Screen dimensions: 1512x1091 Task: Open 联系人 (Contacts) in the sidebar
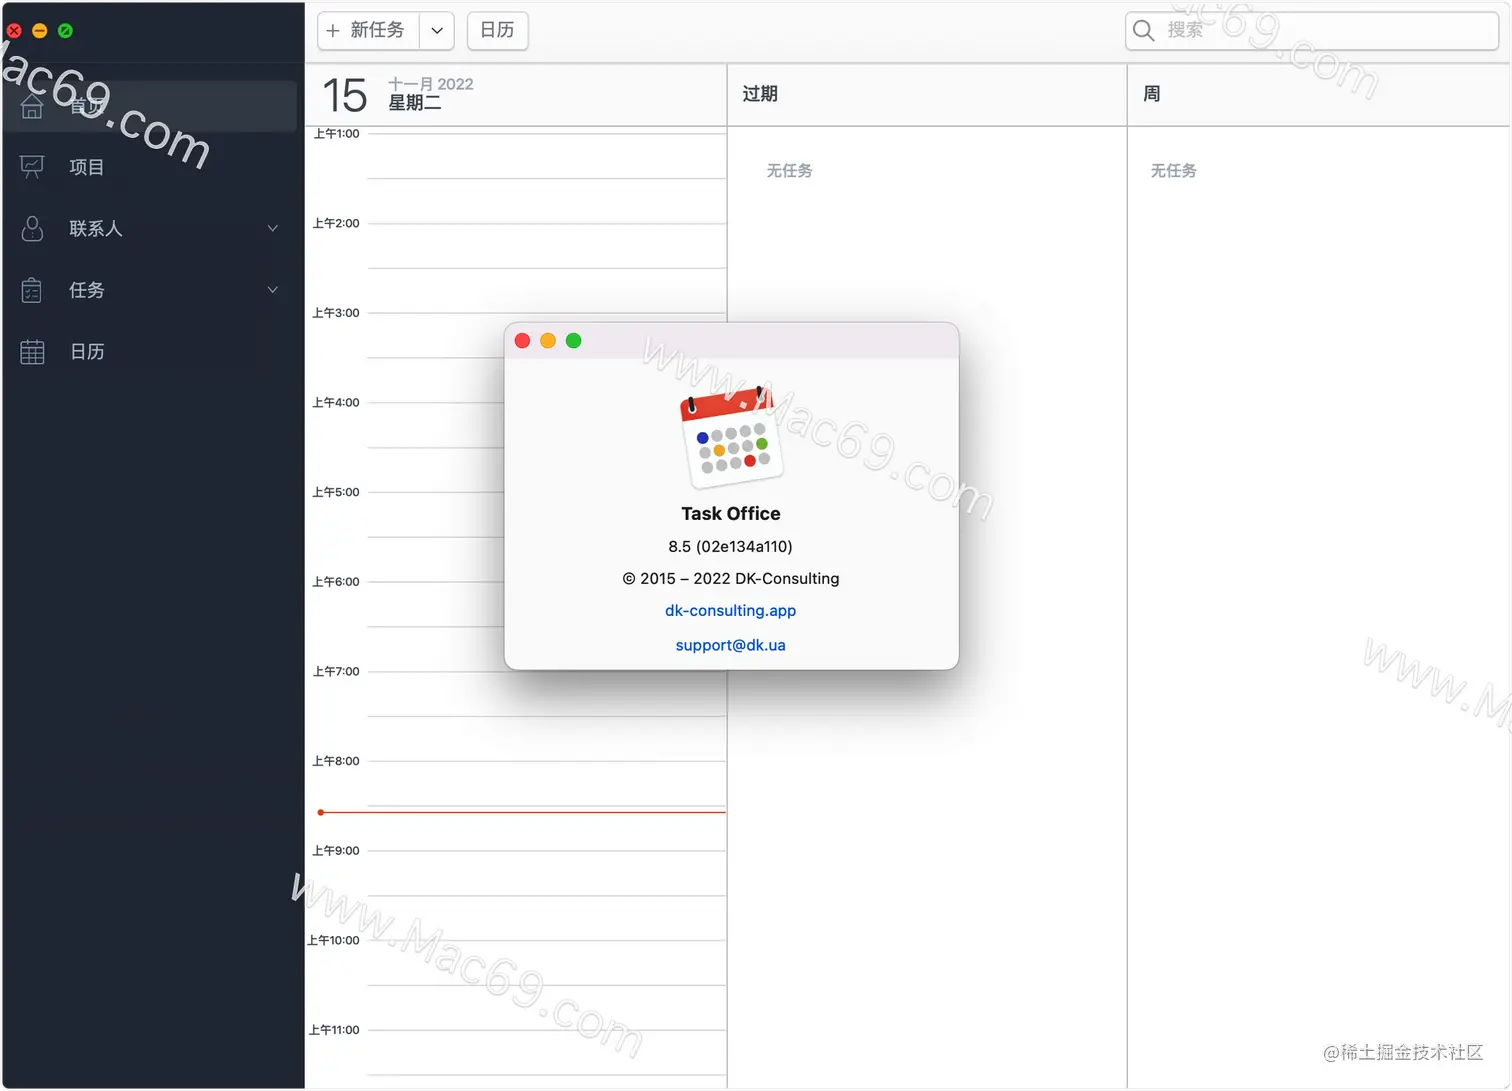click(151, 229)
